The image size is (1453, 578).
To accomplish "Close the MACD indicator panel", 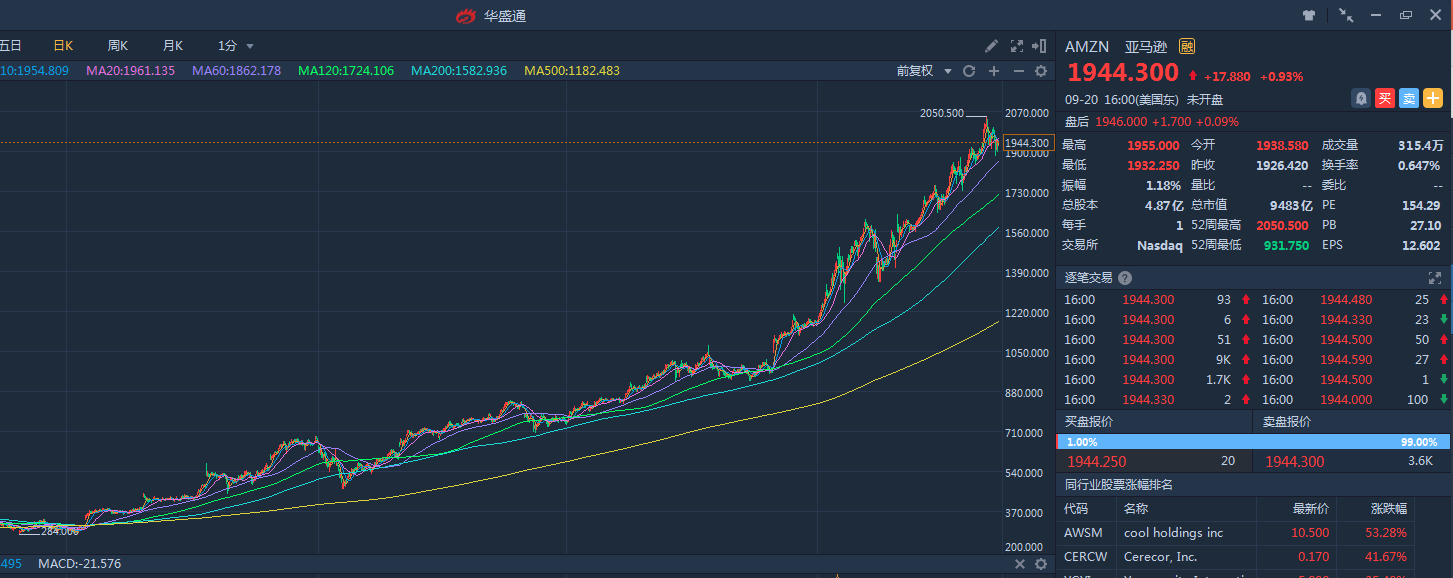I will [x=1020, y=564].
